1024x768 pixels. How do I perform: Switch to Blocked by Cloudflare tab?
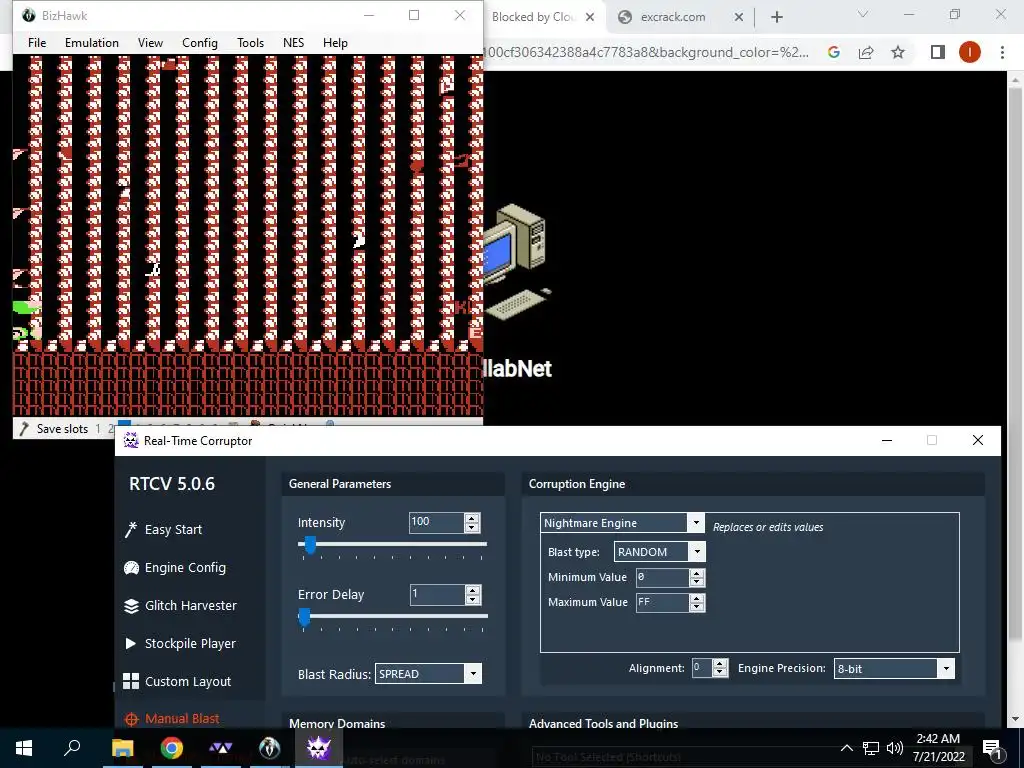[x=532, y=17]
